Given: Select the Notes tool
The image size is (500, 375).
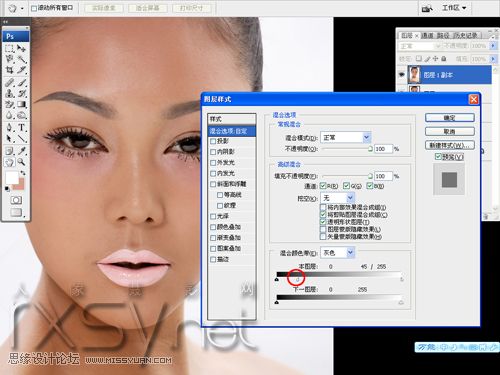Looking at the screenshot, I should [9, 151].
